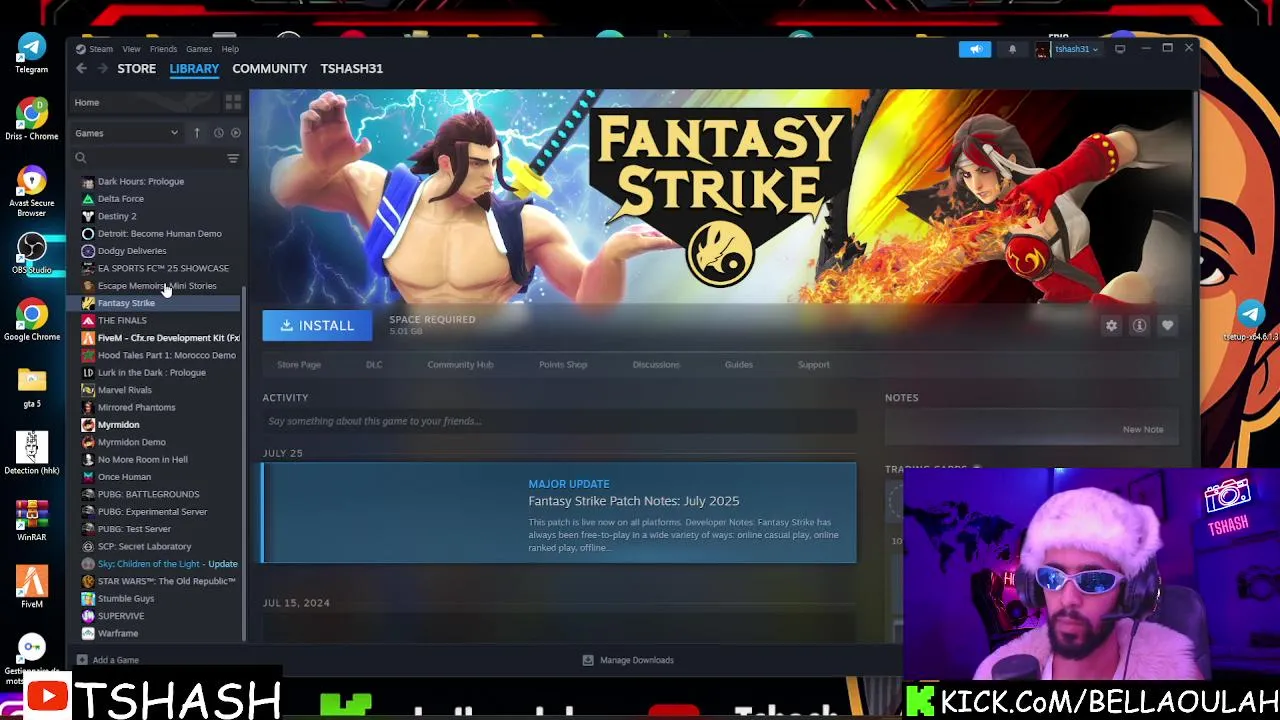
Task: Open the Games menu
Action: point(198,49)
